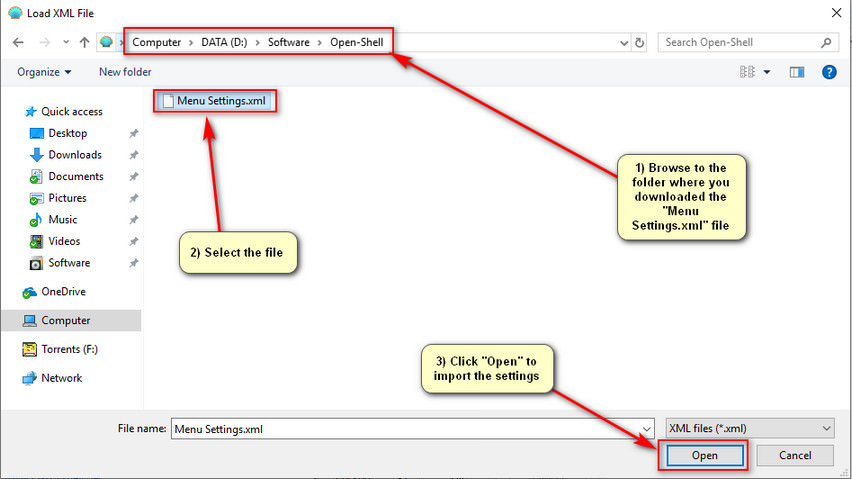852x479 pixels.
Task: Expand the address bar history dropdown
Action: (624, 43)
